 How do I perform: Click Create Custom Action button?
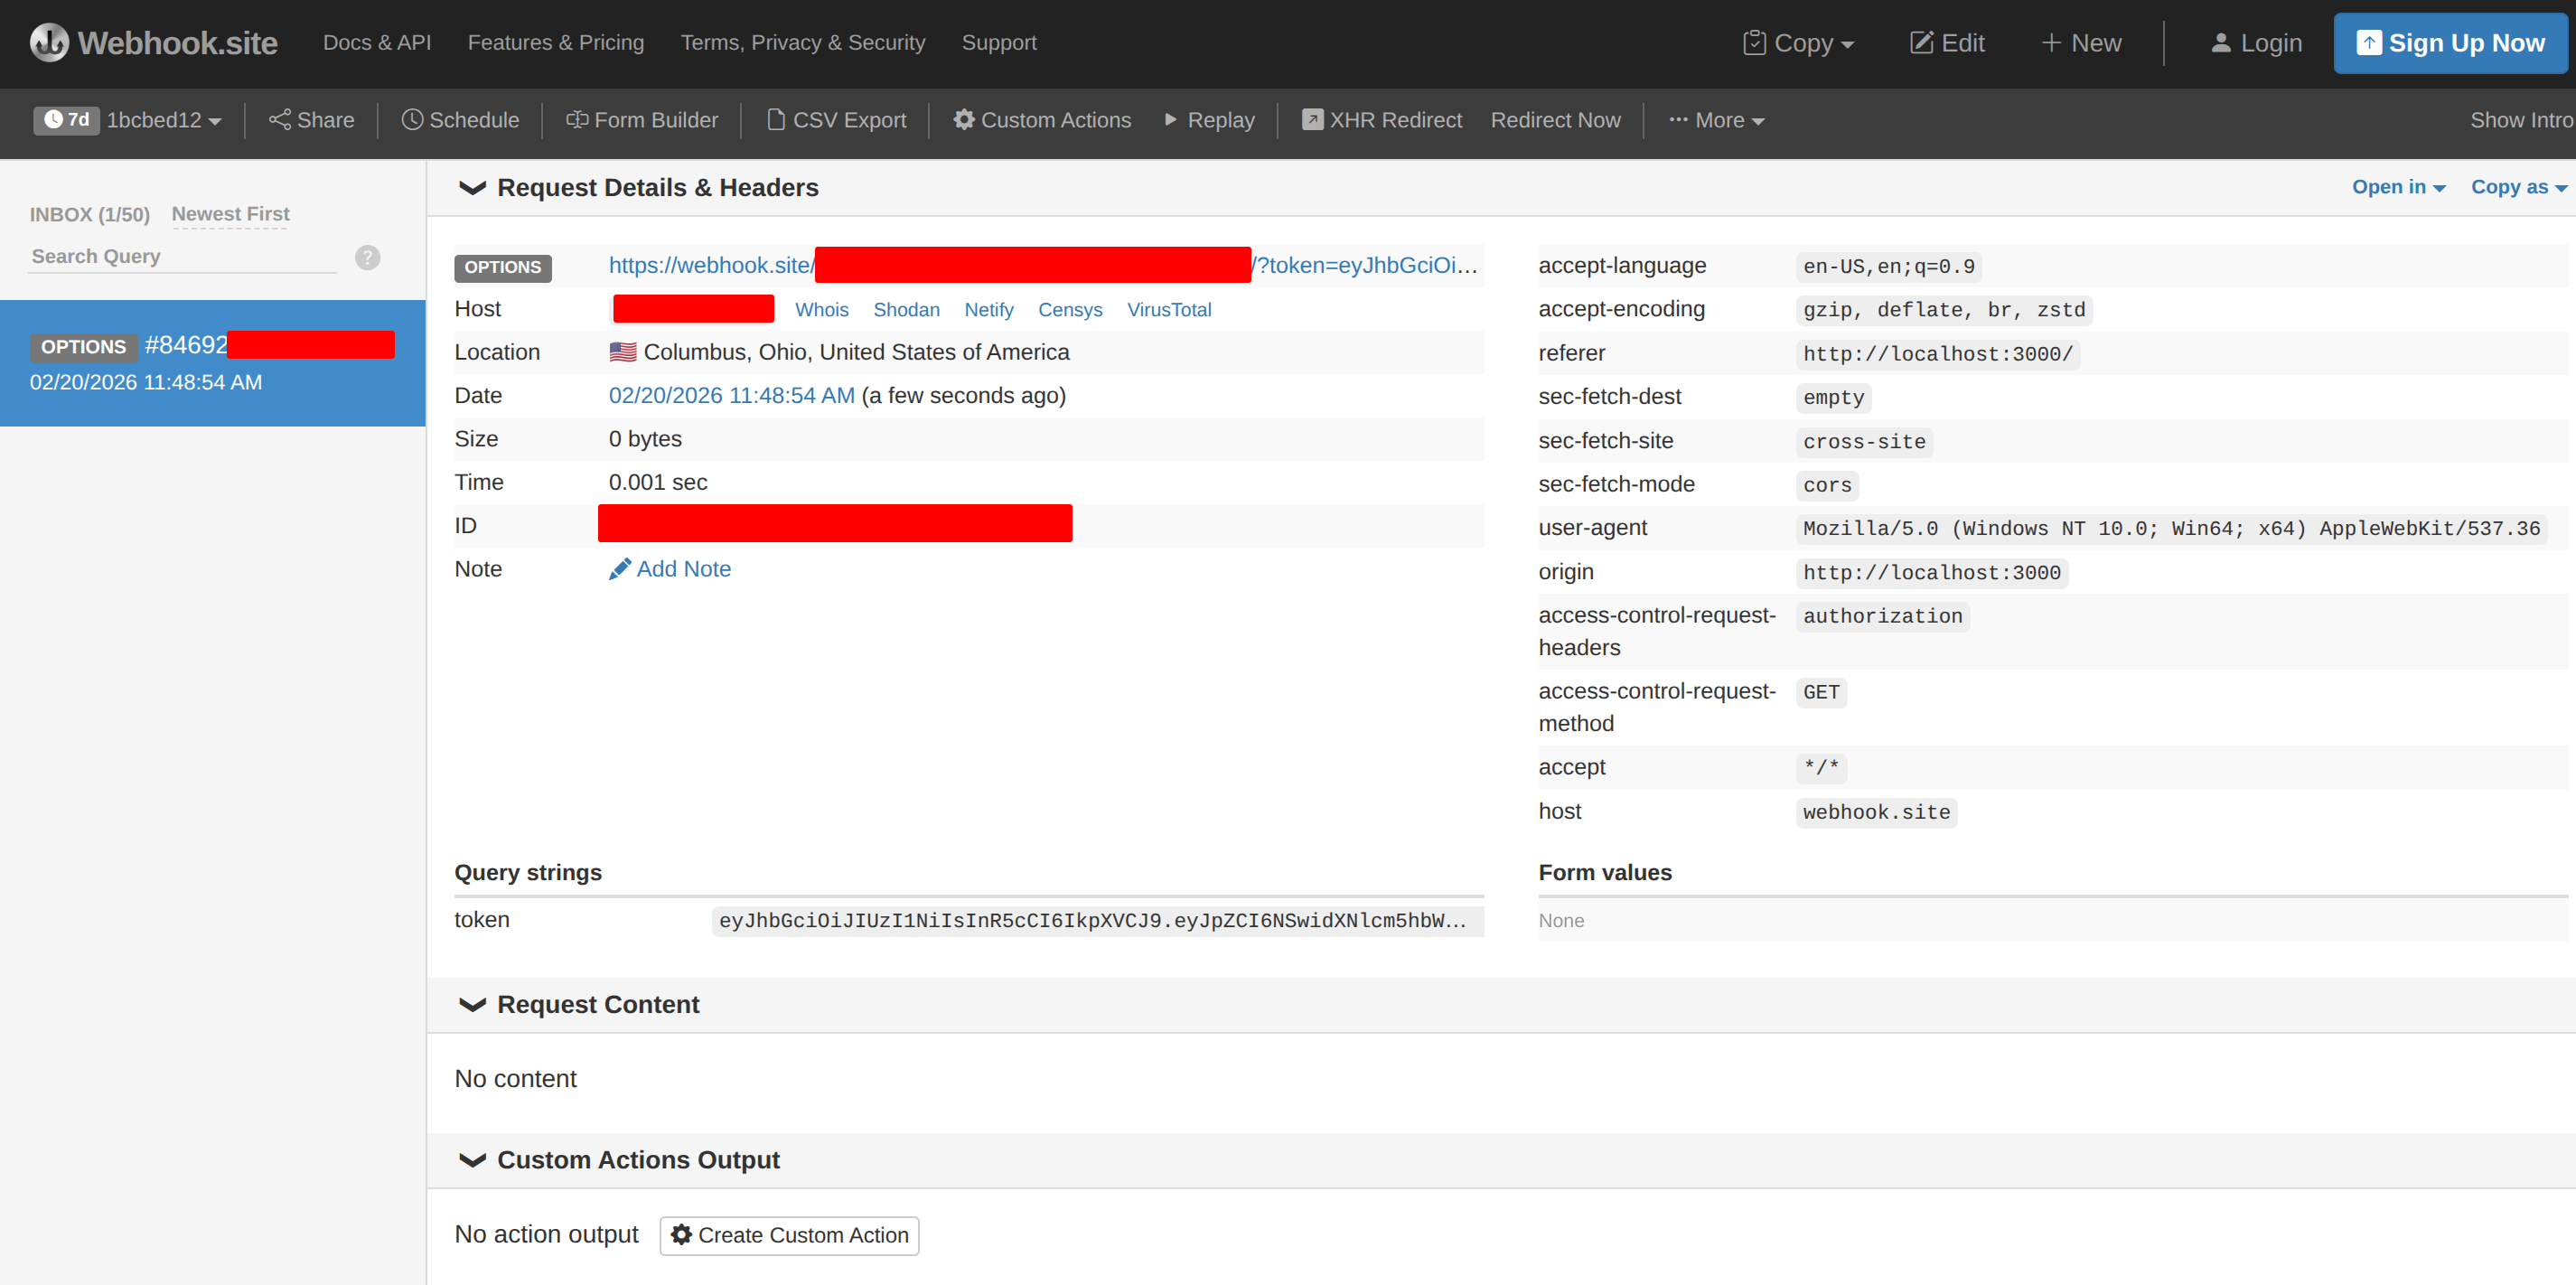789,1235
